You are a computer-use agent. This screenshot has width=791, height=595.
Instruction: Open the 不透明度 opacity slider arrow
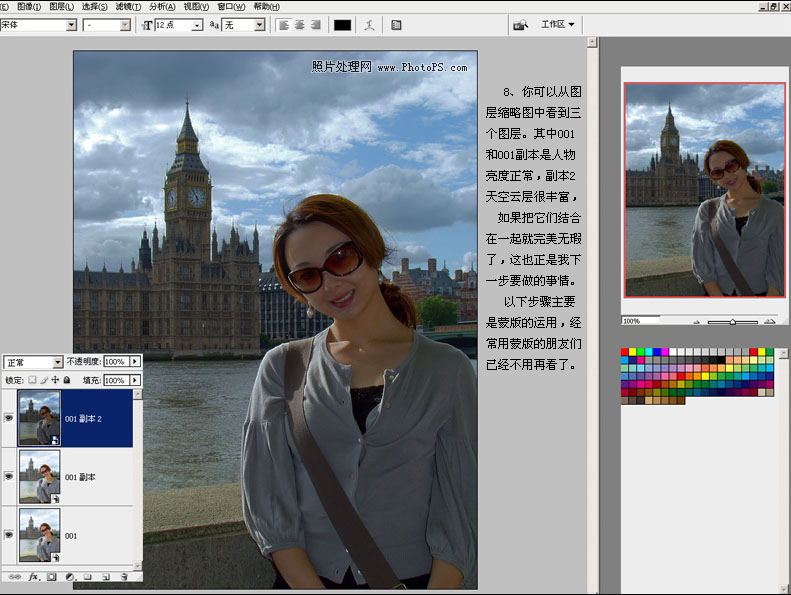[x=135, y=361]
